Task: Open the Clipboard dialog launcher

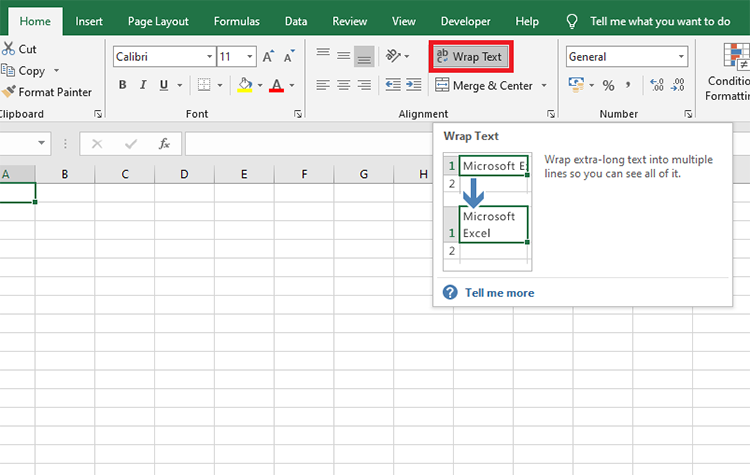Action: [98, 114]
